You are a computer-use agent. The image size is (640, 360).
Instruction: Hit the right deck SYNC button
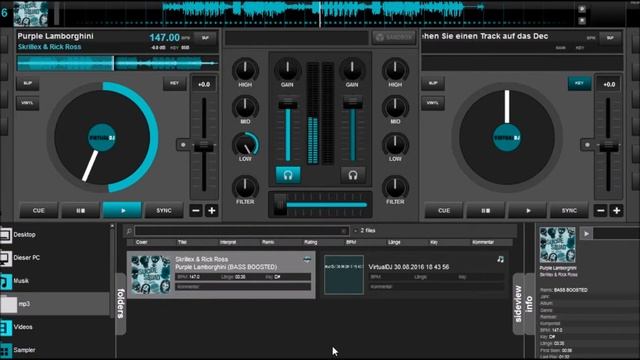coord(569,211)
